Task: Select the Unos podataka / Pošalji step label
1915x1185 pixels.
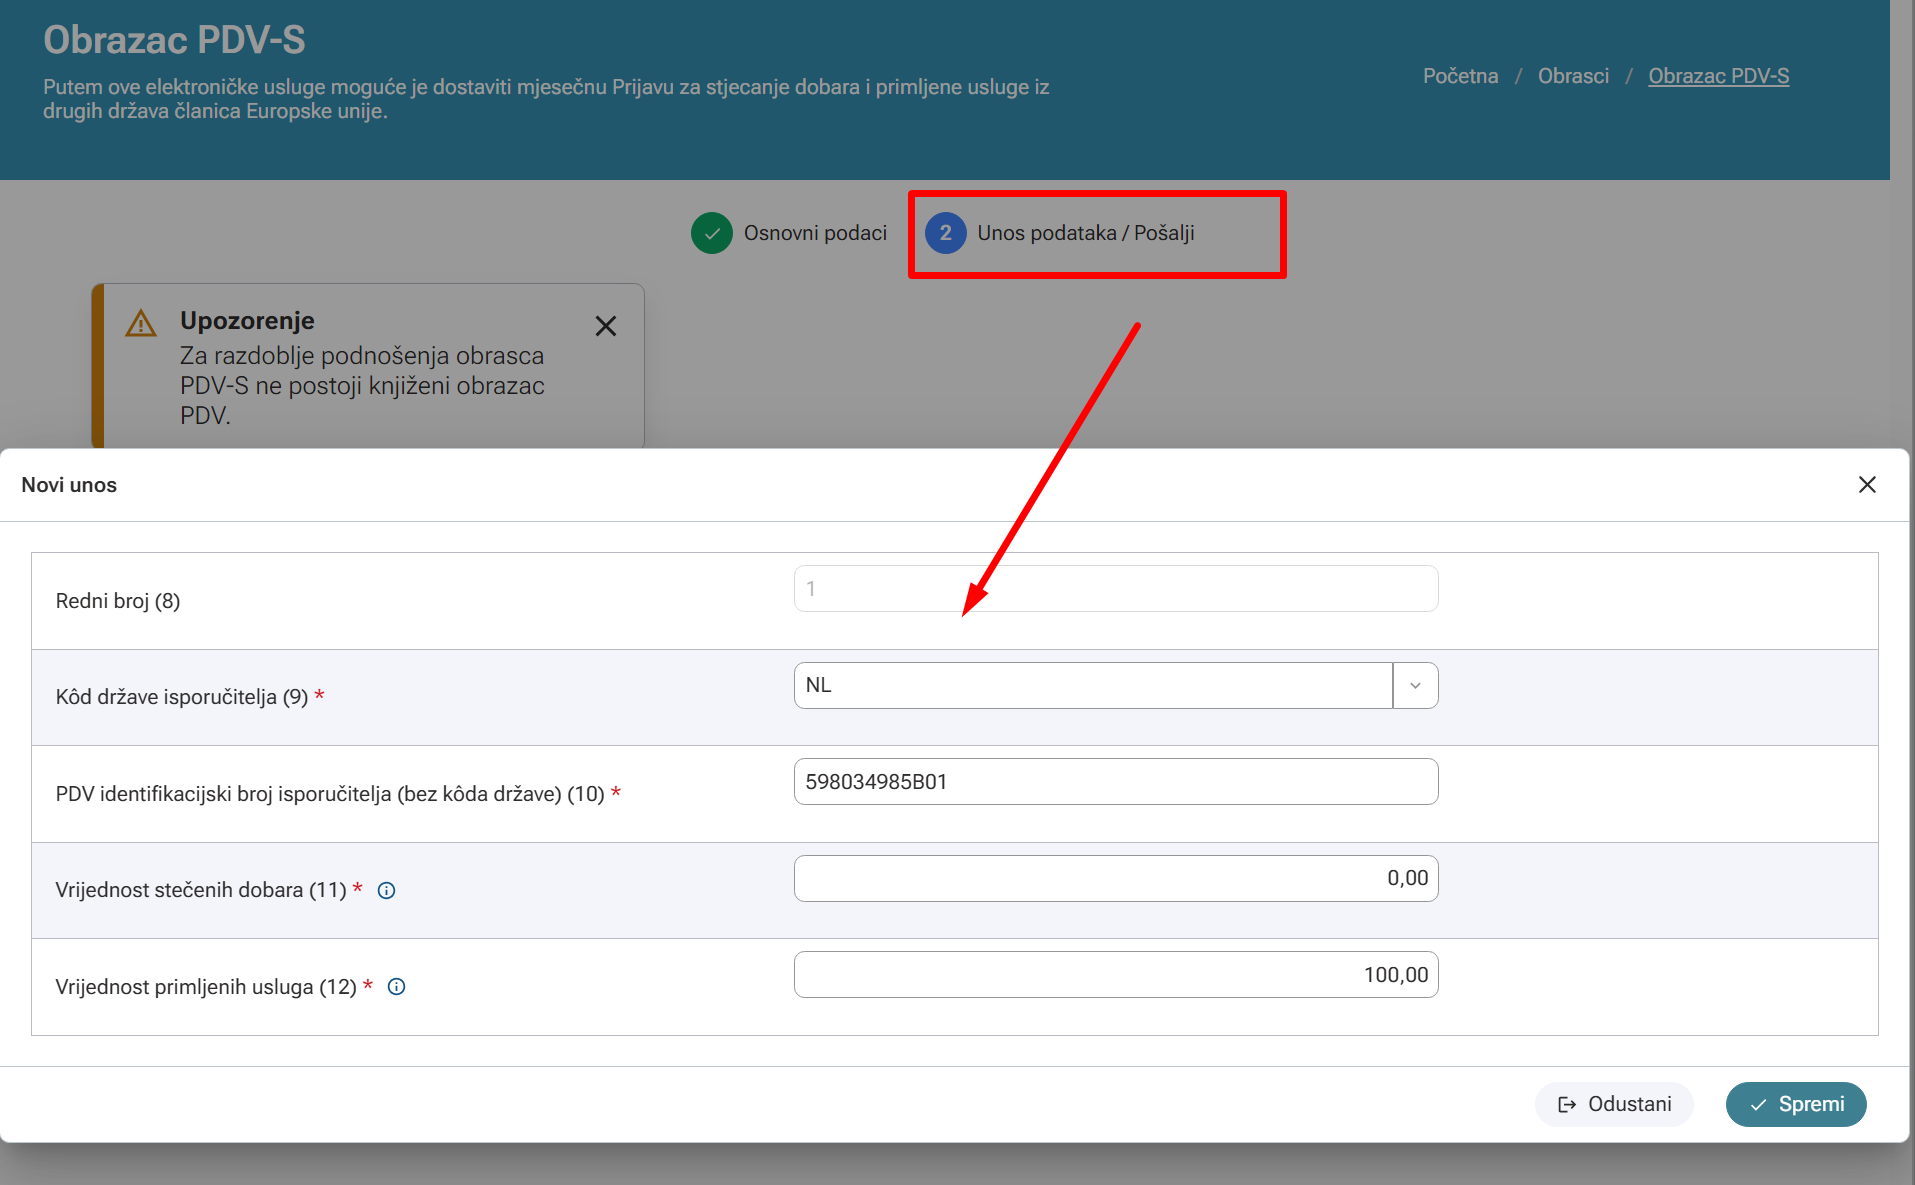Action: [1086, 233]
